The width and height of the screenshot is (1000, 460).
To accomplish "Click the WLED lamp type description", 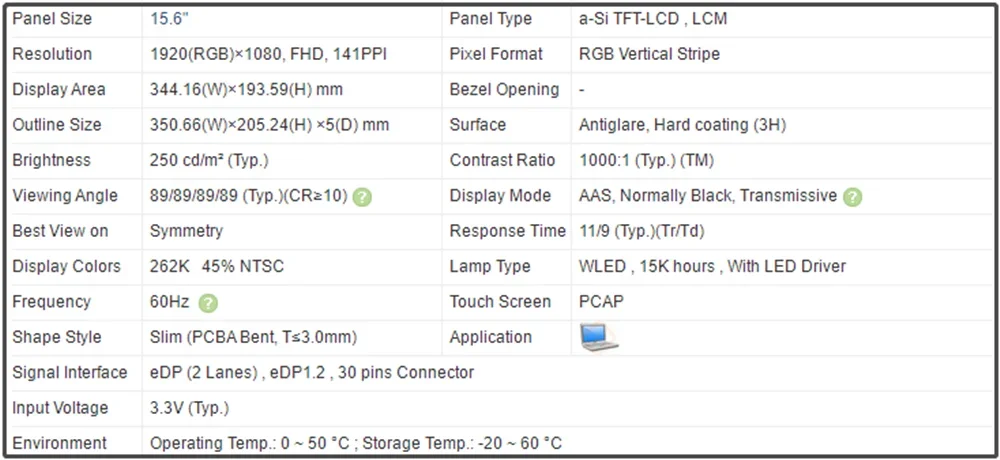I will 712,266.
